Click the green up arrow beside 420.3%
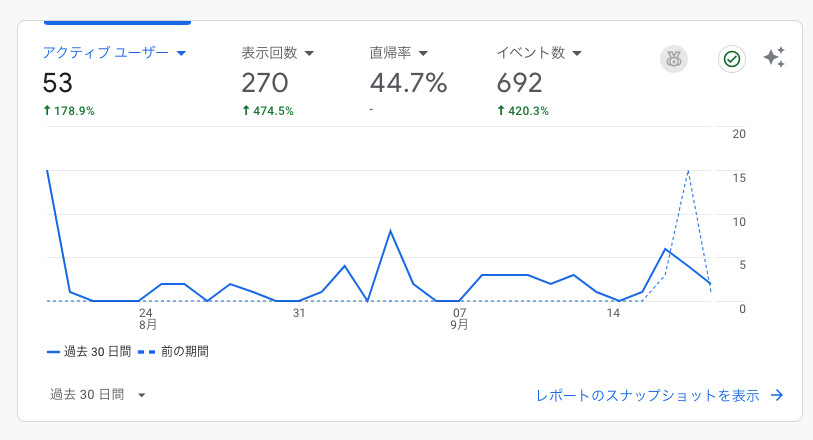The width and height of the screenshot is (813, 440). pyautogui.click(x=501, y=111)
